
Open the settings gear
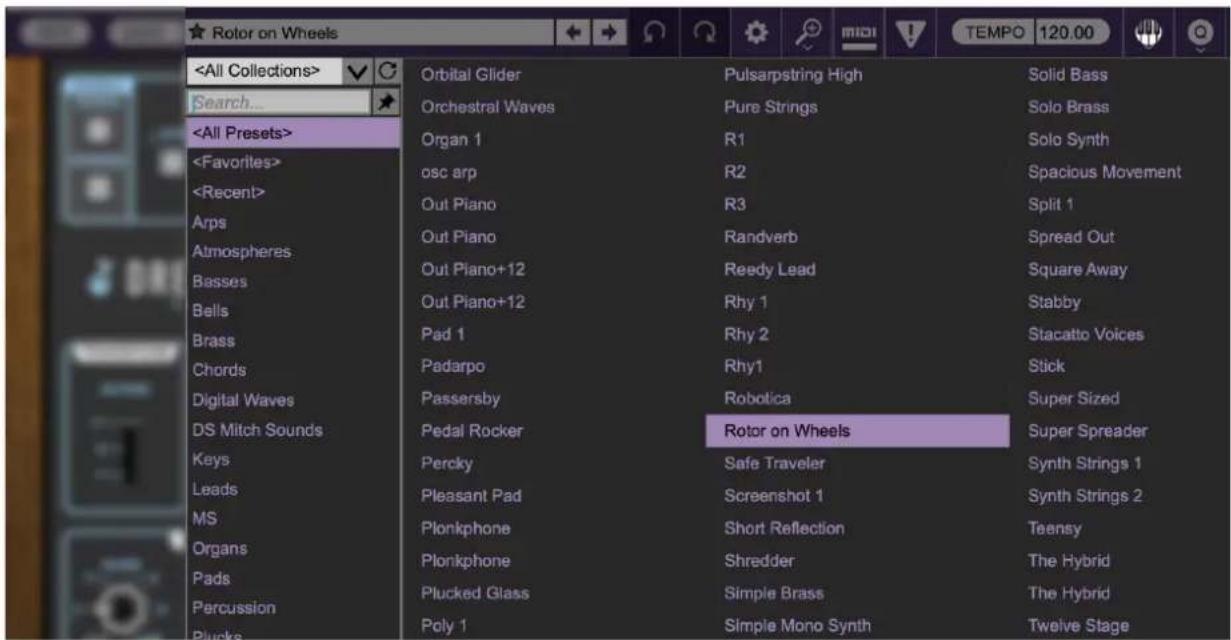coord(758,33)
